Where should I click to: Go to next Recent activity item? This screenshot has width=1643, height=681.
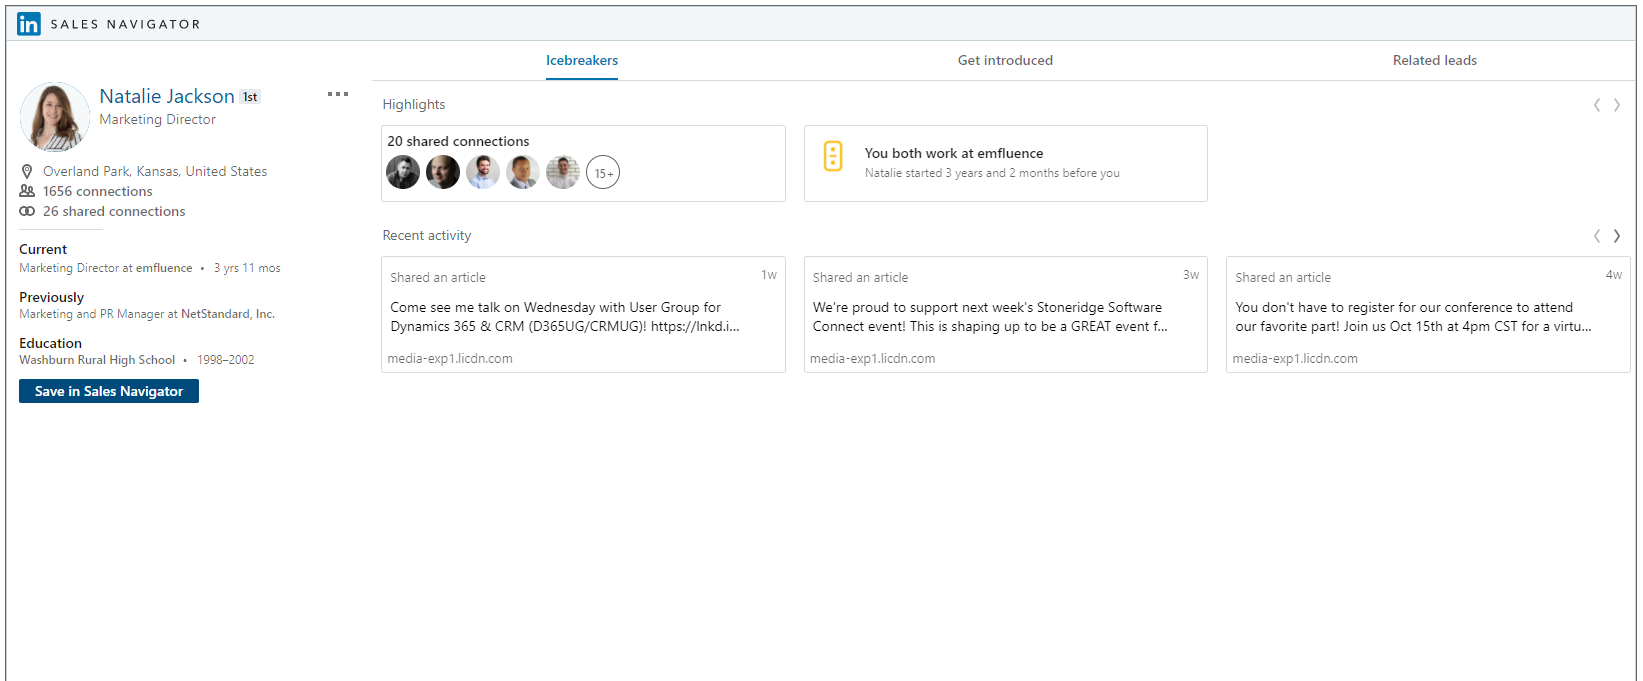click(x=1617, y=236)
